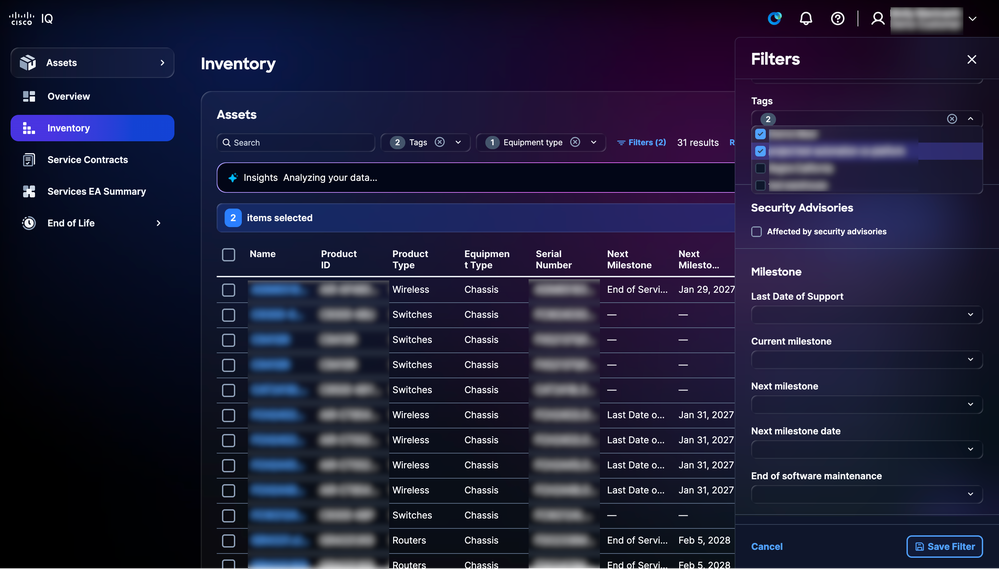Clear the Equipment type filter chip
Screen dimensions: 999x569
pyautogui.click(x=575, y=142)
